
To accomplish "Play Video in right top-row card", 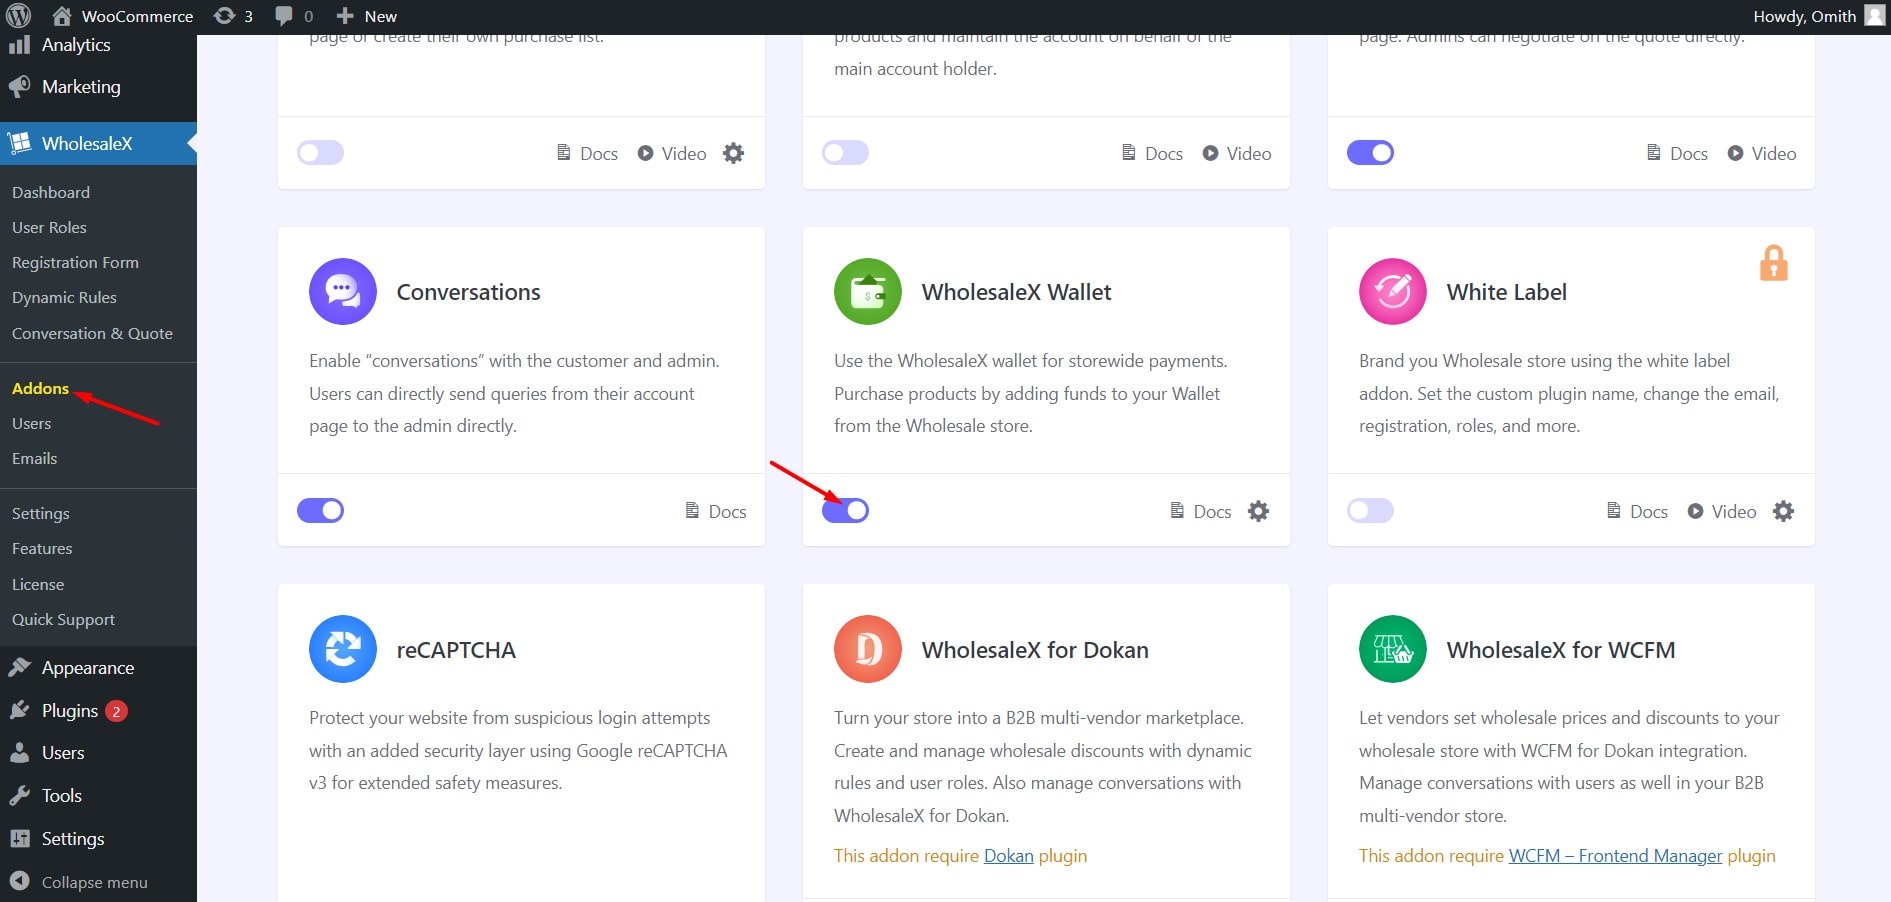I will (1762, 153).
